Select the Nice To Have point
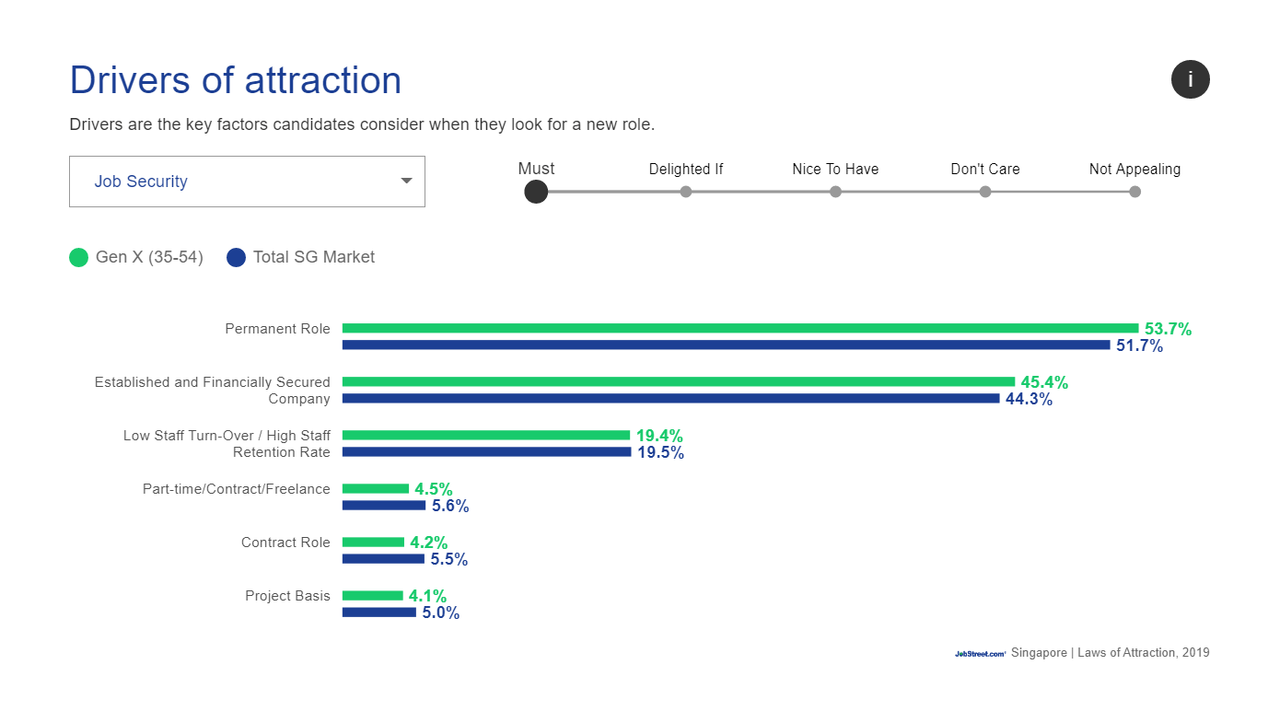The width and height of the screenshot is (1280, 713). 835,191
